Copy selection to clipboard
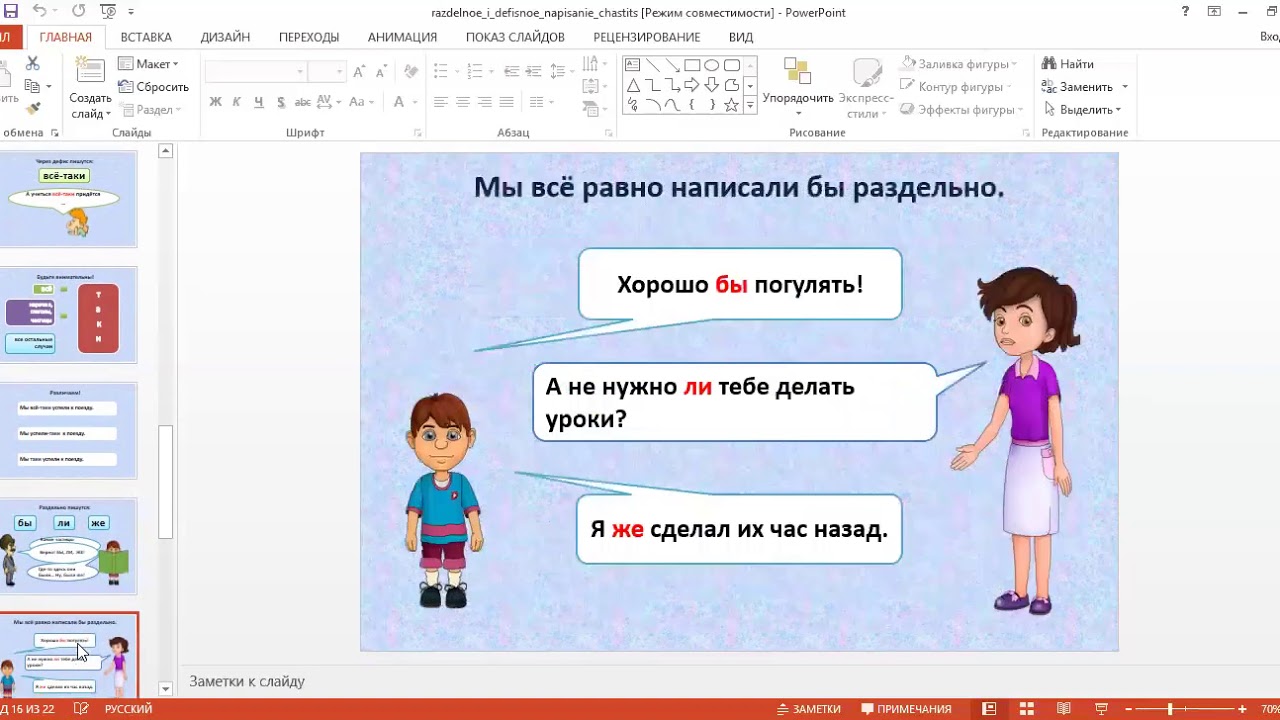 [x=32, y=87]
